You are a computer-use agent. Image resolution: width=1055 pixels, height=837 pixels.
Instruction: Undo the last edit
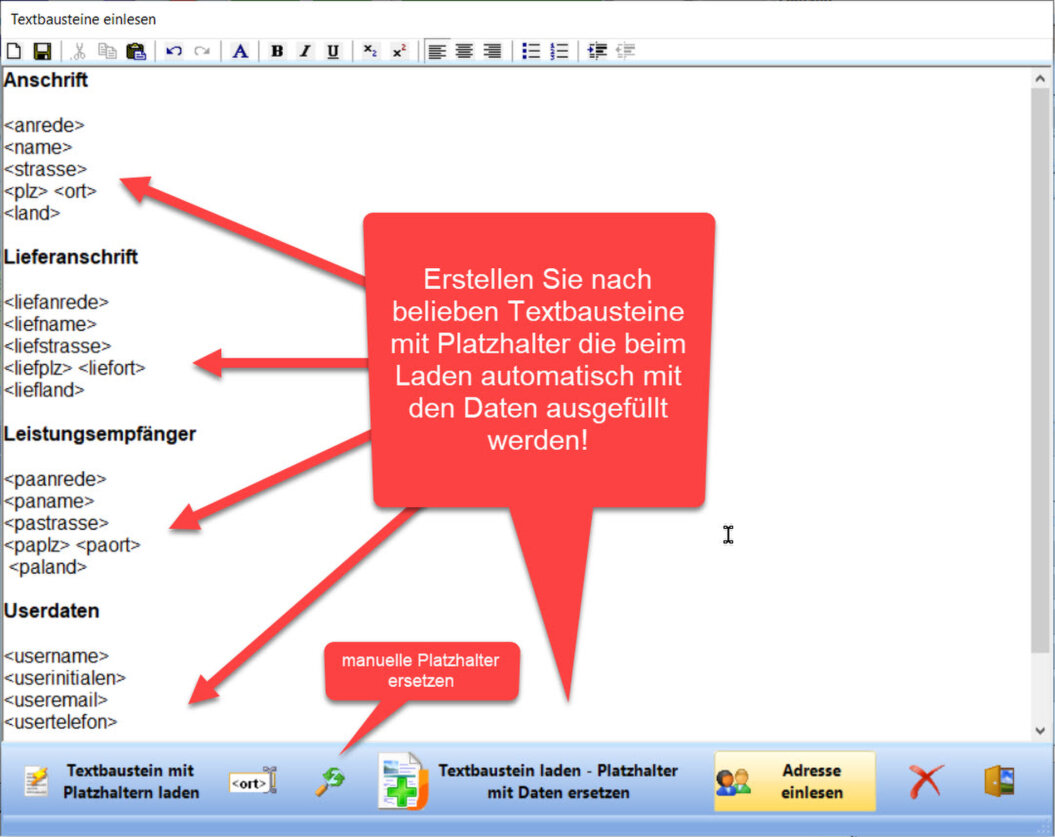click(174, 51)
